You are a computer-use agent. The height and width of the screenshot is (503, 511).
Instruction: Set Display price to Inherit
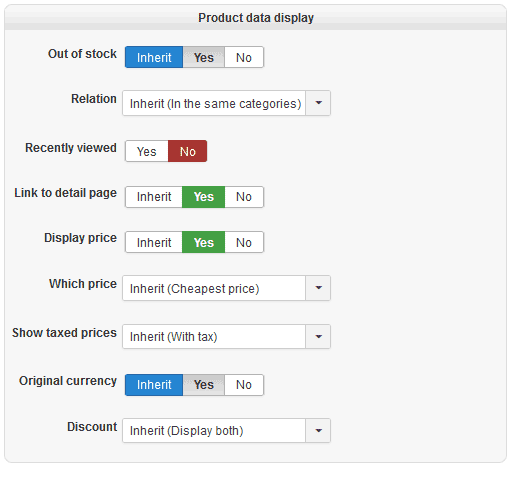click(154, 242)
